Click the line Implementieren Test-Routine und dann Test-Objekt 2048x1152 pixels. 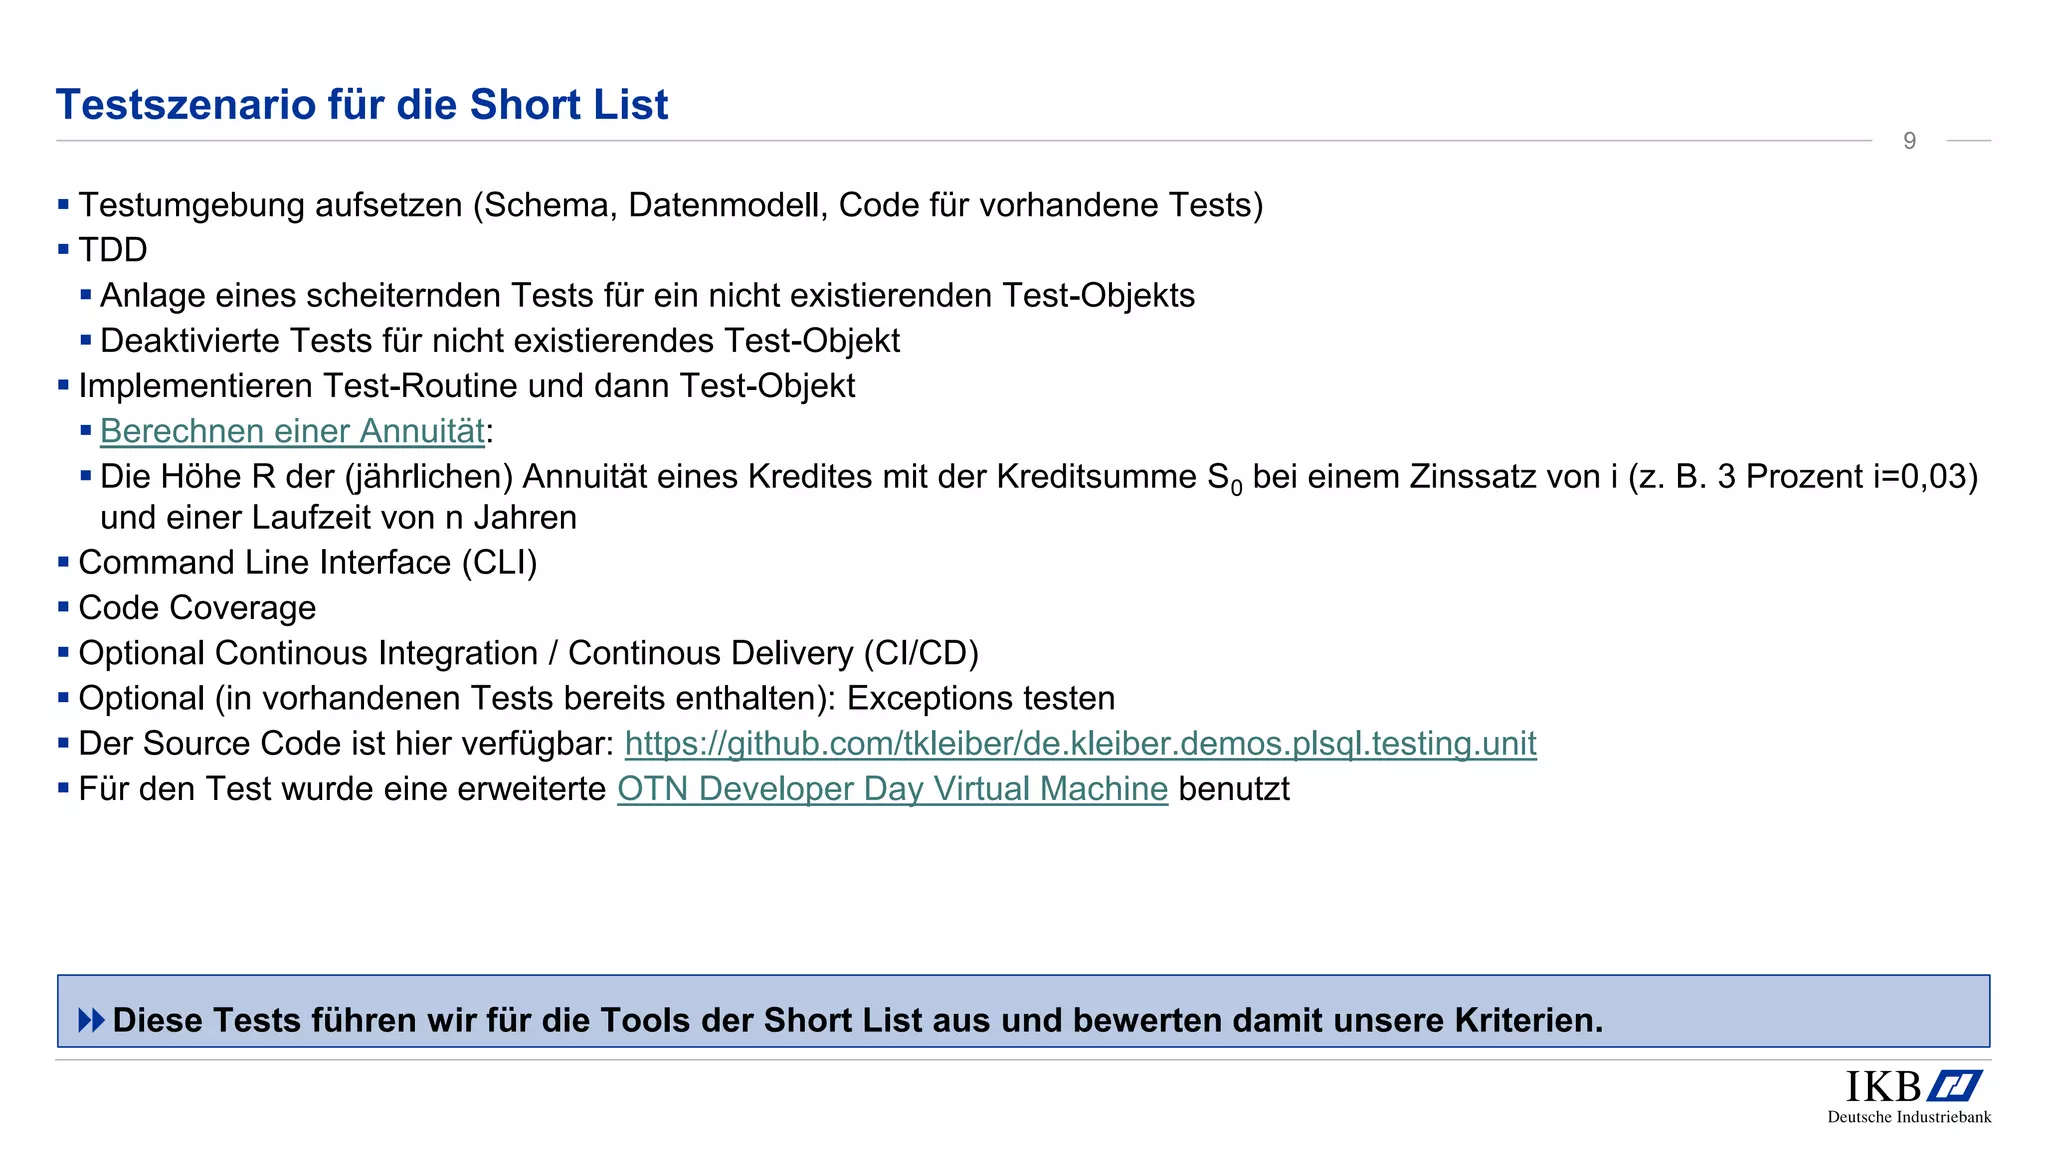pyautogui.click(x=467, y=386)
